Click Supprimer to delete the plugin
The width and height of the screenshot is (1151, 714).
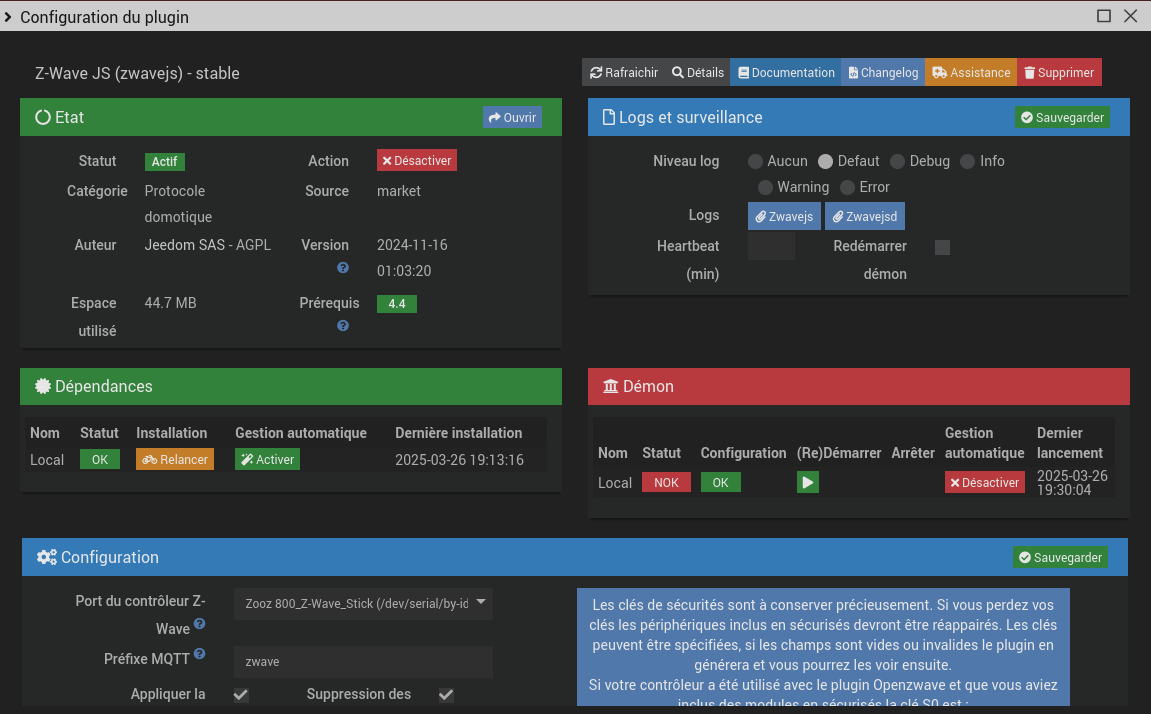pyautogui.click(x=1059, y=73)
